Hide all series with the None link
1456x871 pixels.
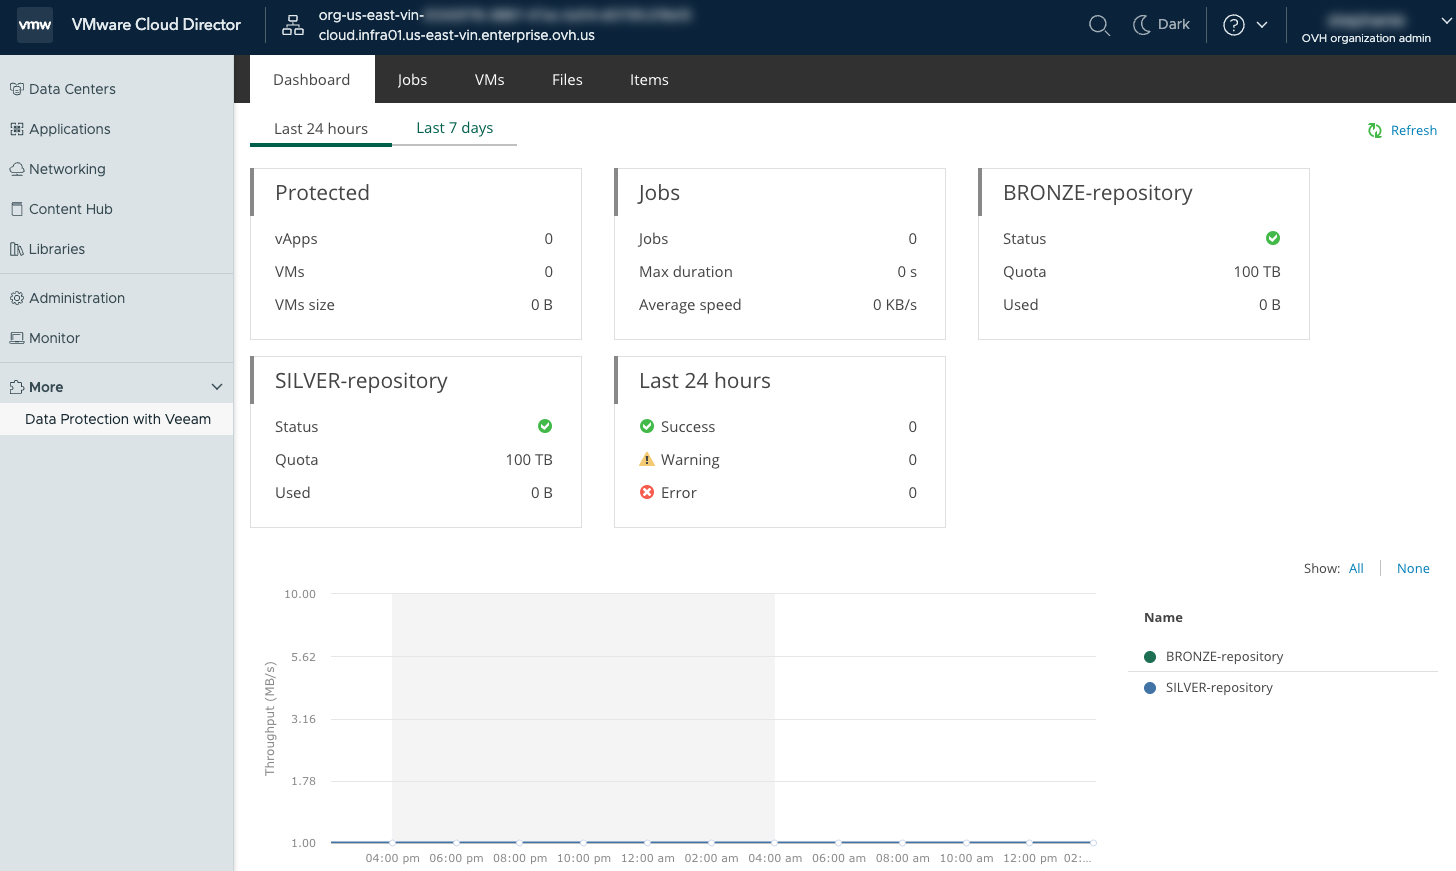click(1413, 568)
